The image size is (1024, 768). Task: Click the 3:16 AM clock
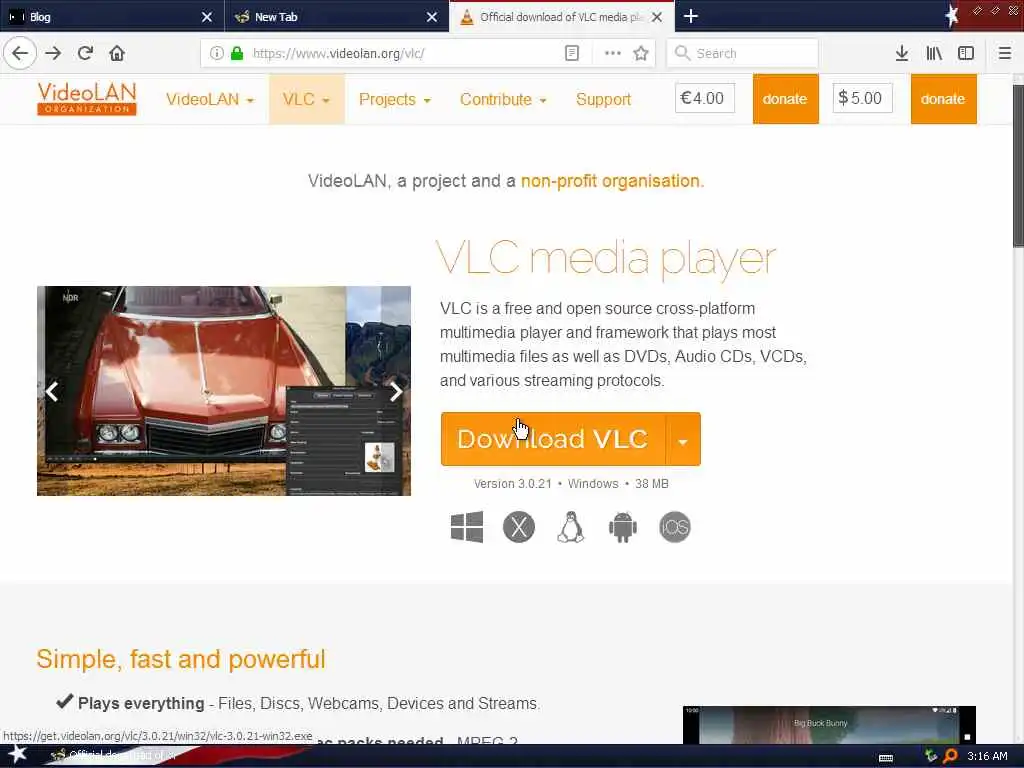pos(987,756)
